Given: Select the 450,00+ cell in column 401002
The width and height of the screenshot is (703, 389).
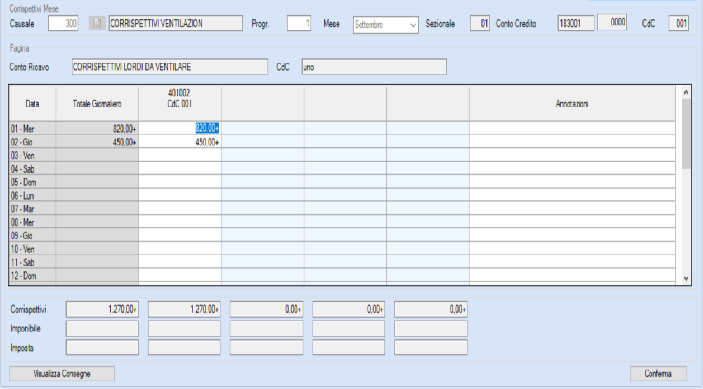Looking at the screenshot, I should click(x=180, y=142).
